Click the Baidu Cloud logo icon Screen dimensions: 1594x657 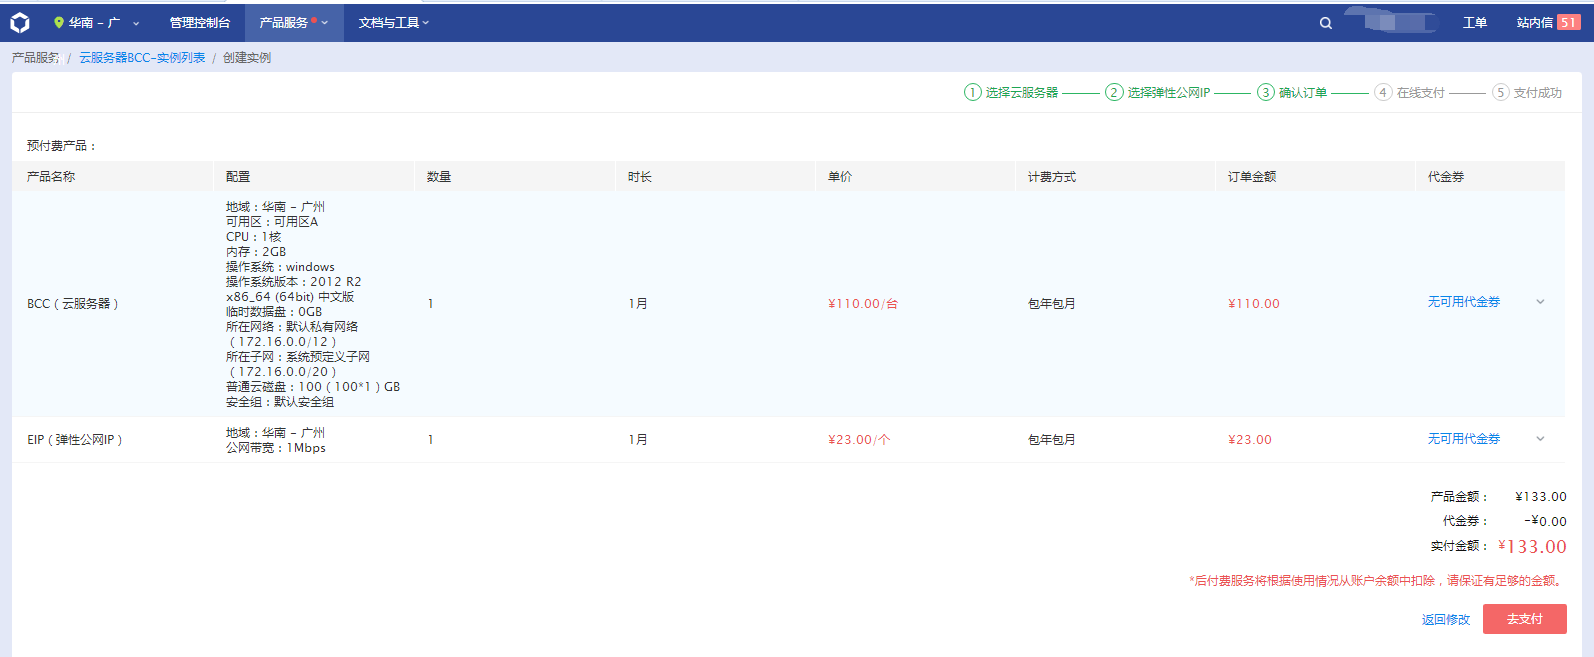pos(20,22)
